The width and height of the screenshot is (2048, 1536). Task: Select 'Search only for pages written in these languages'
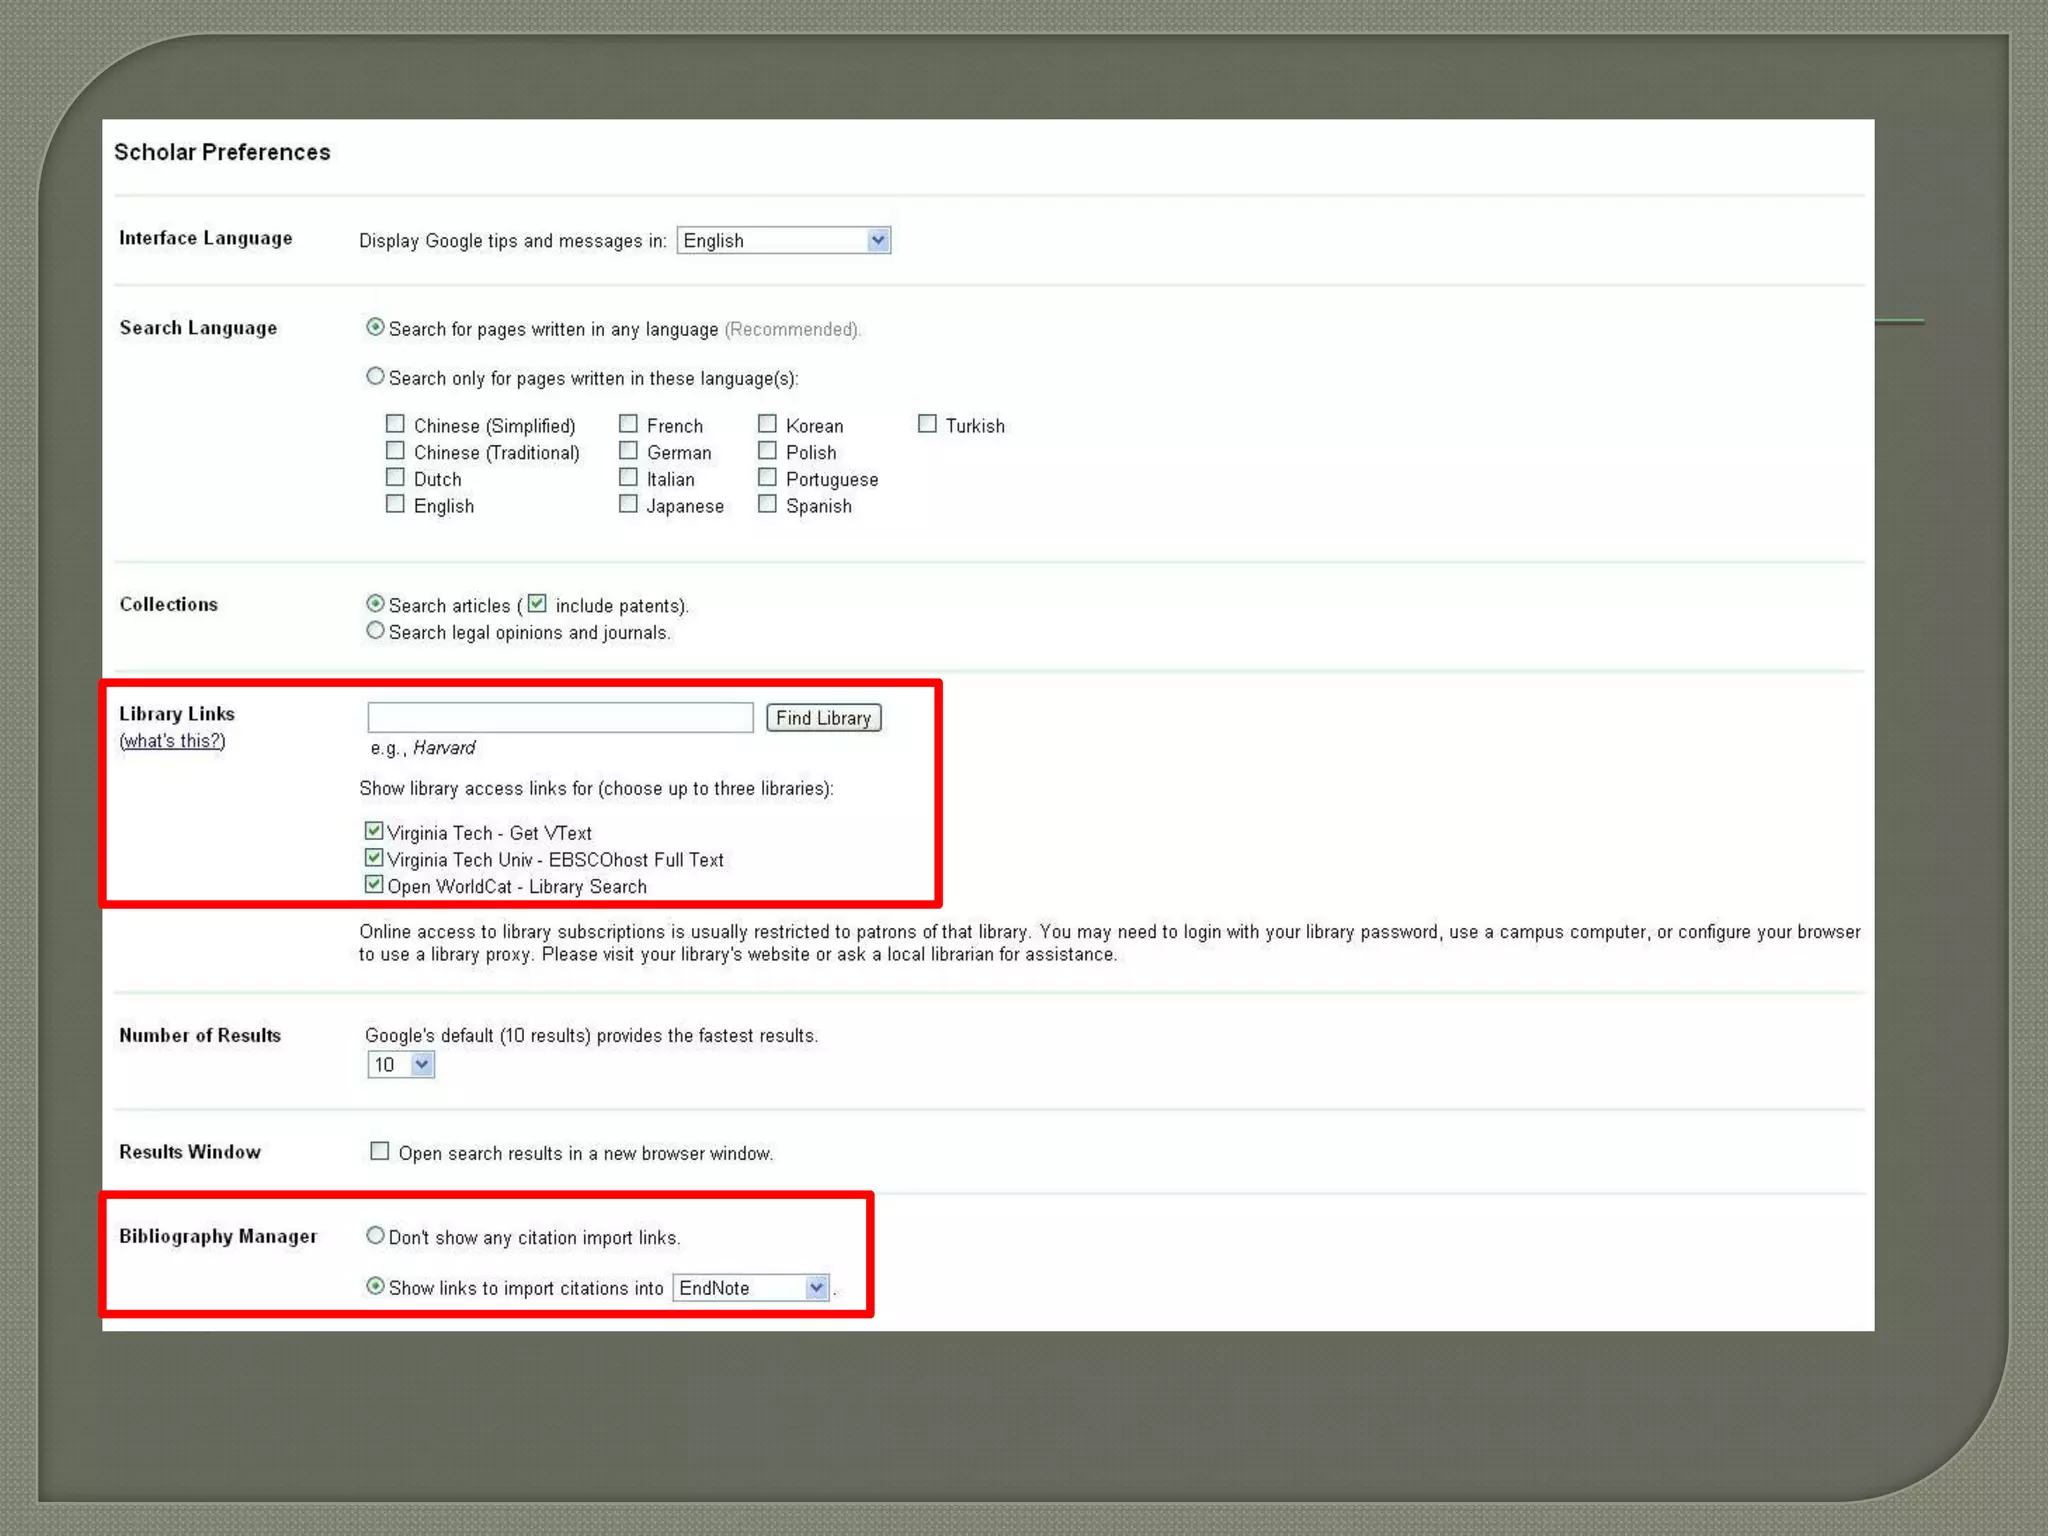[x=375, y=377]
